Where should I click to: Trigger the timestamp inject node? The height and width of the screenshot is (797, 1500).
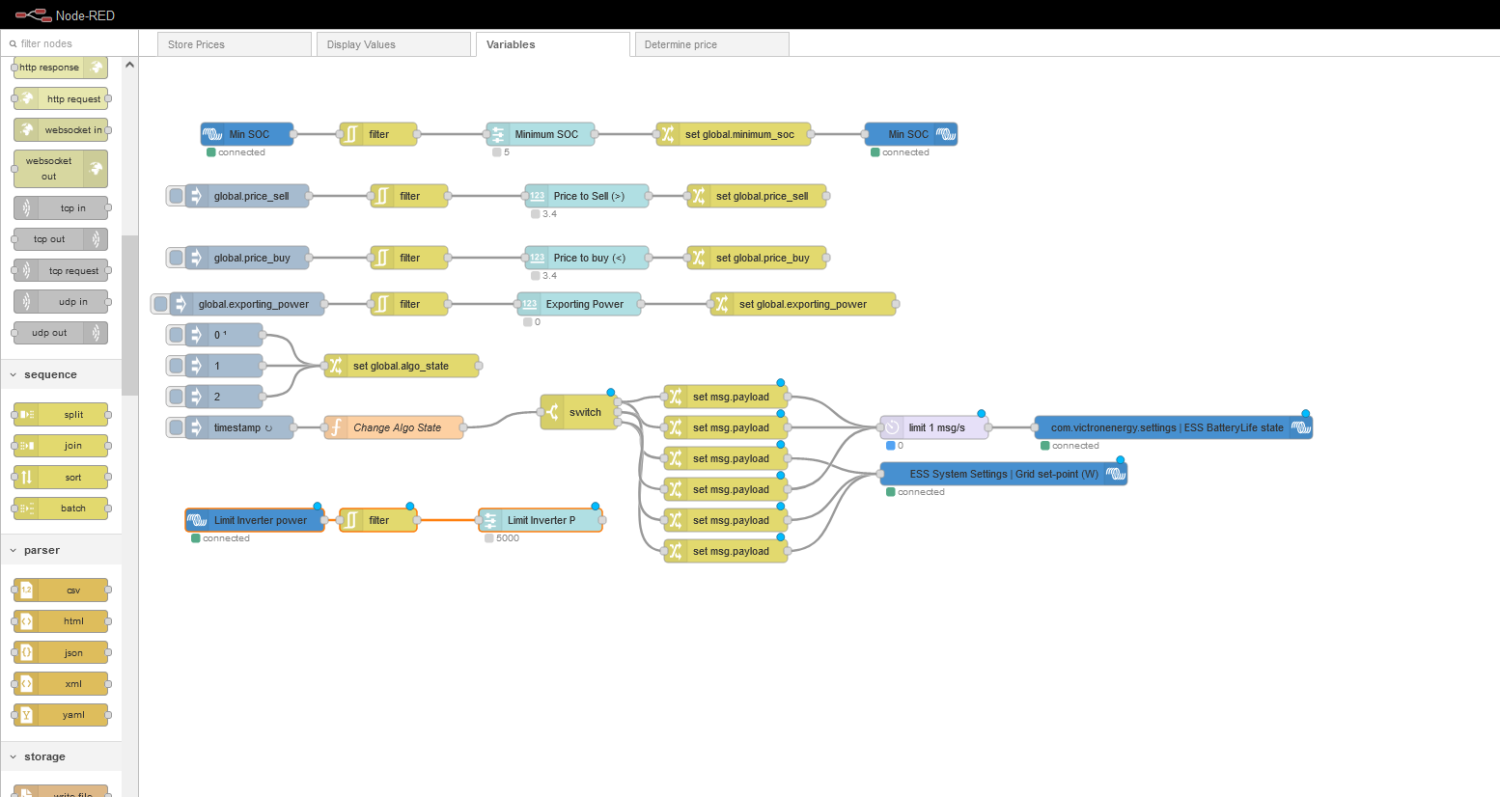pyautogui.click(x=176, y=428)
